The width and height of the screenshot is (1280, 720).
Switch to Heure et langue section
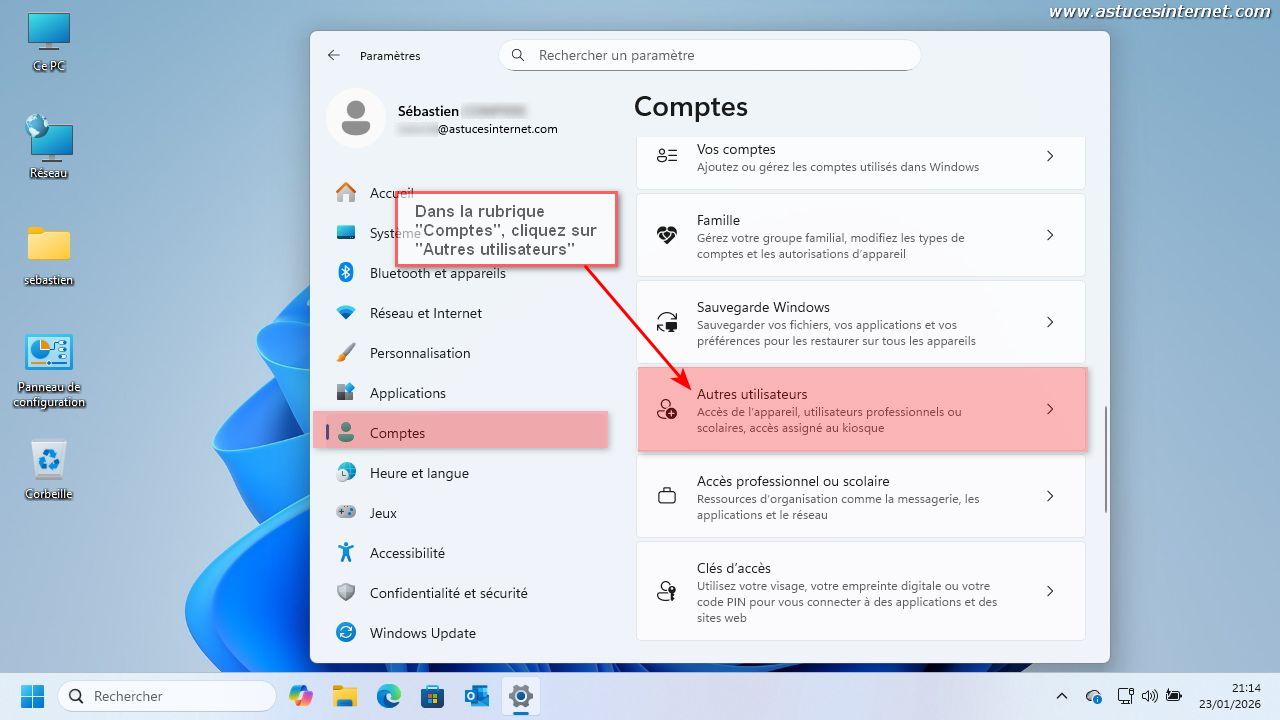(419, 473)
